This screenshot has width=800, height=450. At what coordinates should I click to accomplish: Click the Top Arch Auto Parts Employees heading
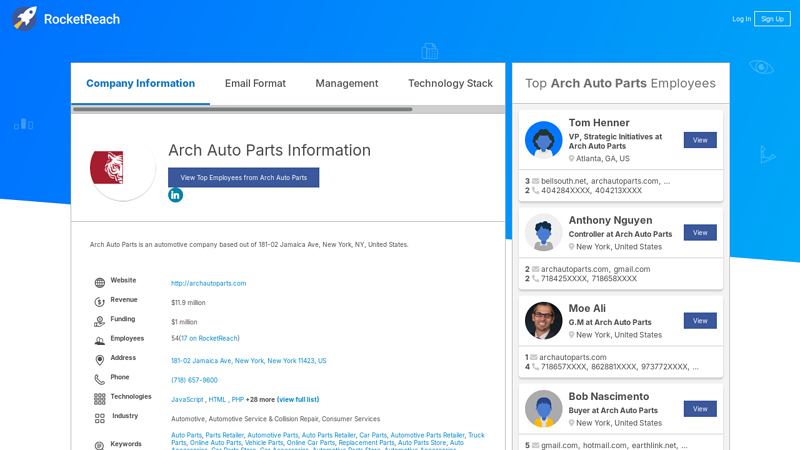tap(620, 83)
